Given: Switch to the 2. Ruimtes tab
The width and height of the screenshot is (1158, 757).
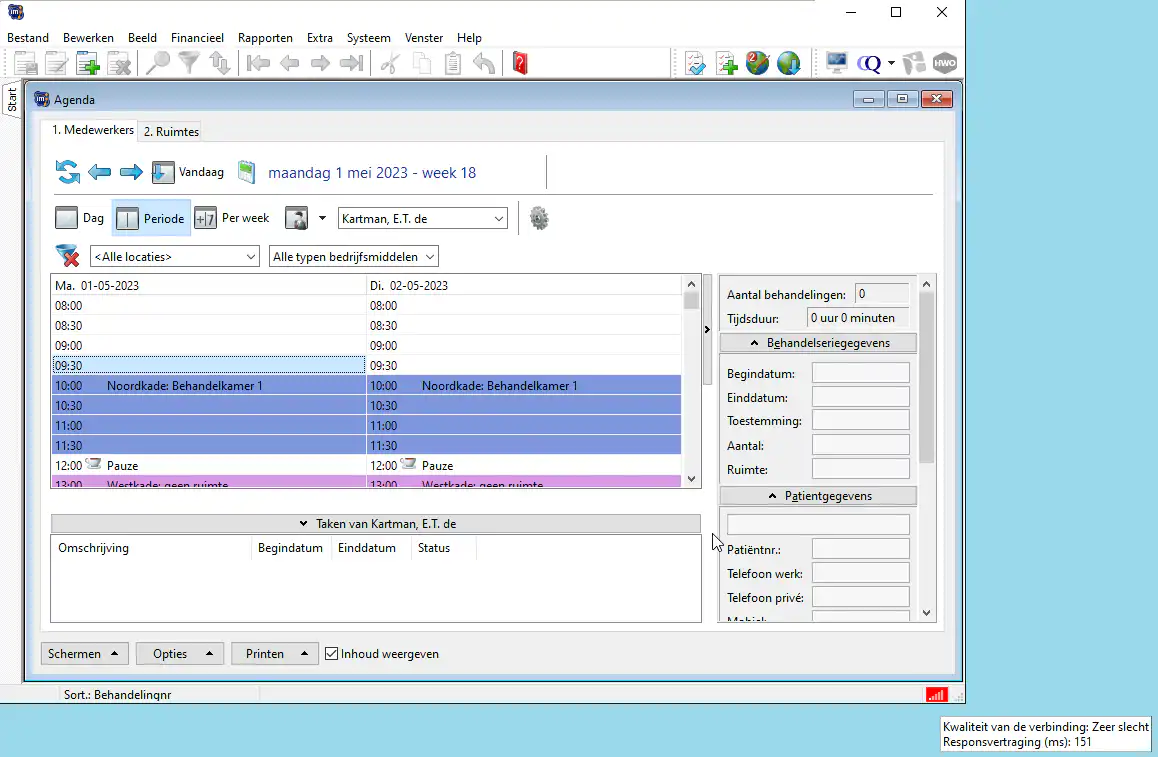Looking at the screenshot, I should [170, 131].
